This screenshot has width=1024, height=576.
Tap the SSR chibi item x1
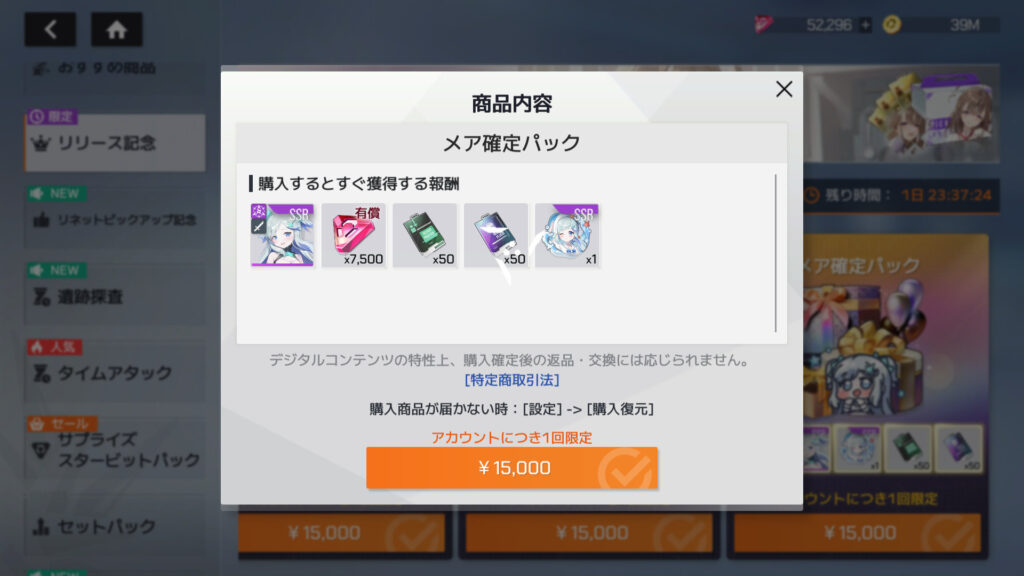[567, 235]
